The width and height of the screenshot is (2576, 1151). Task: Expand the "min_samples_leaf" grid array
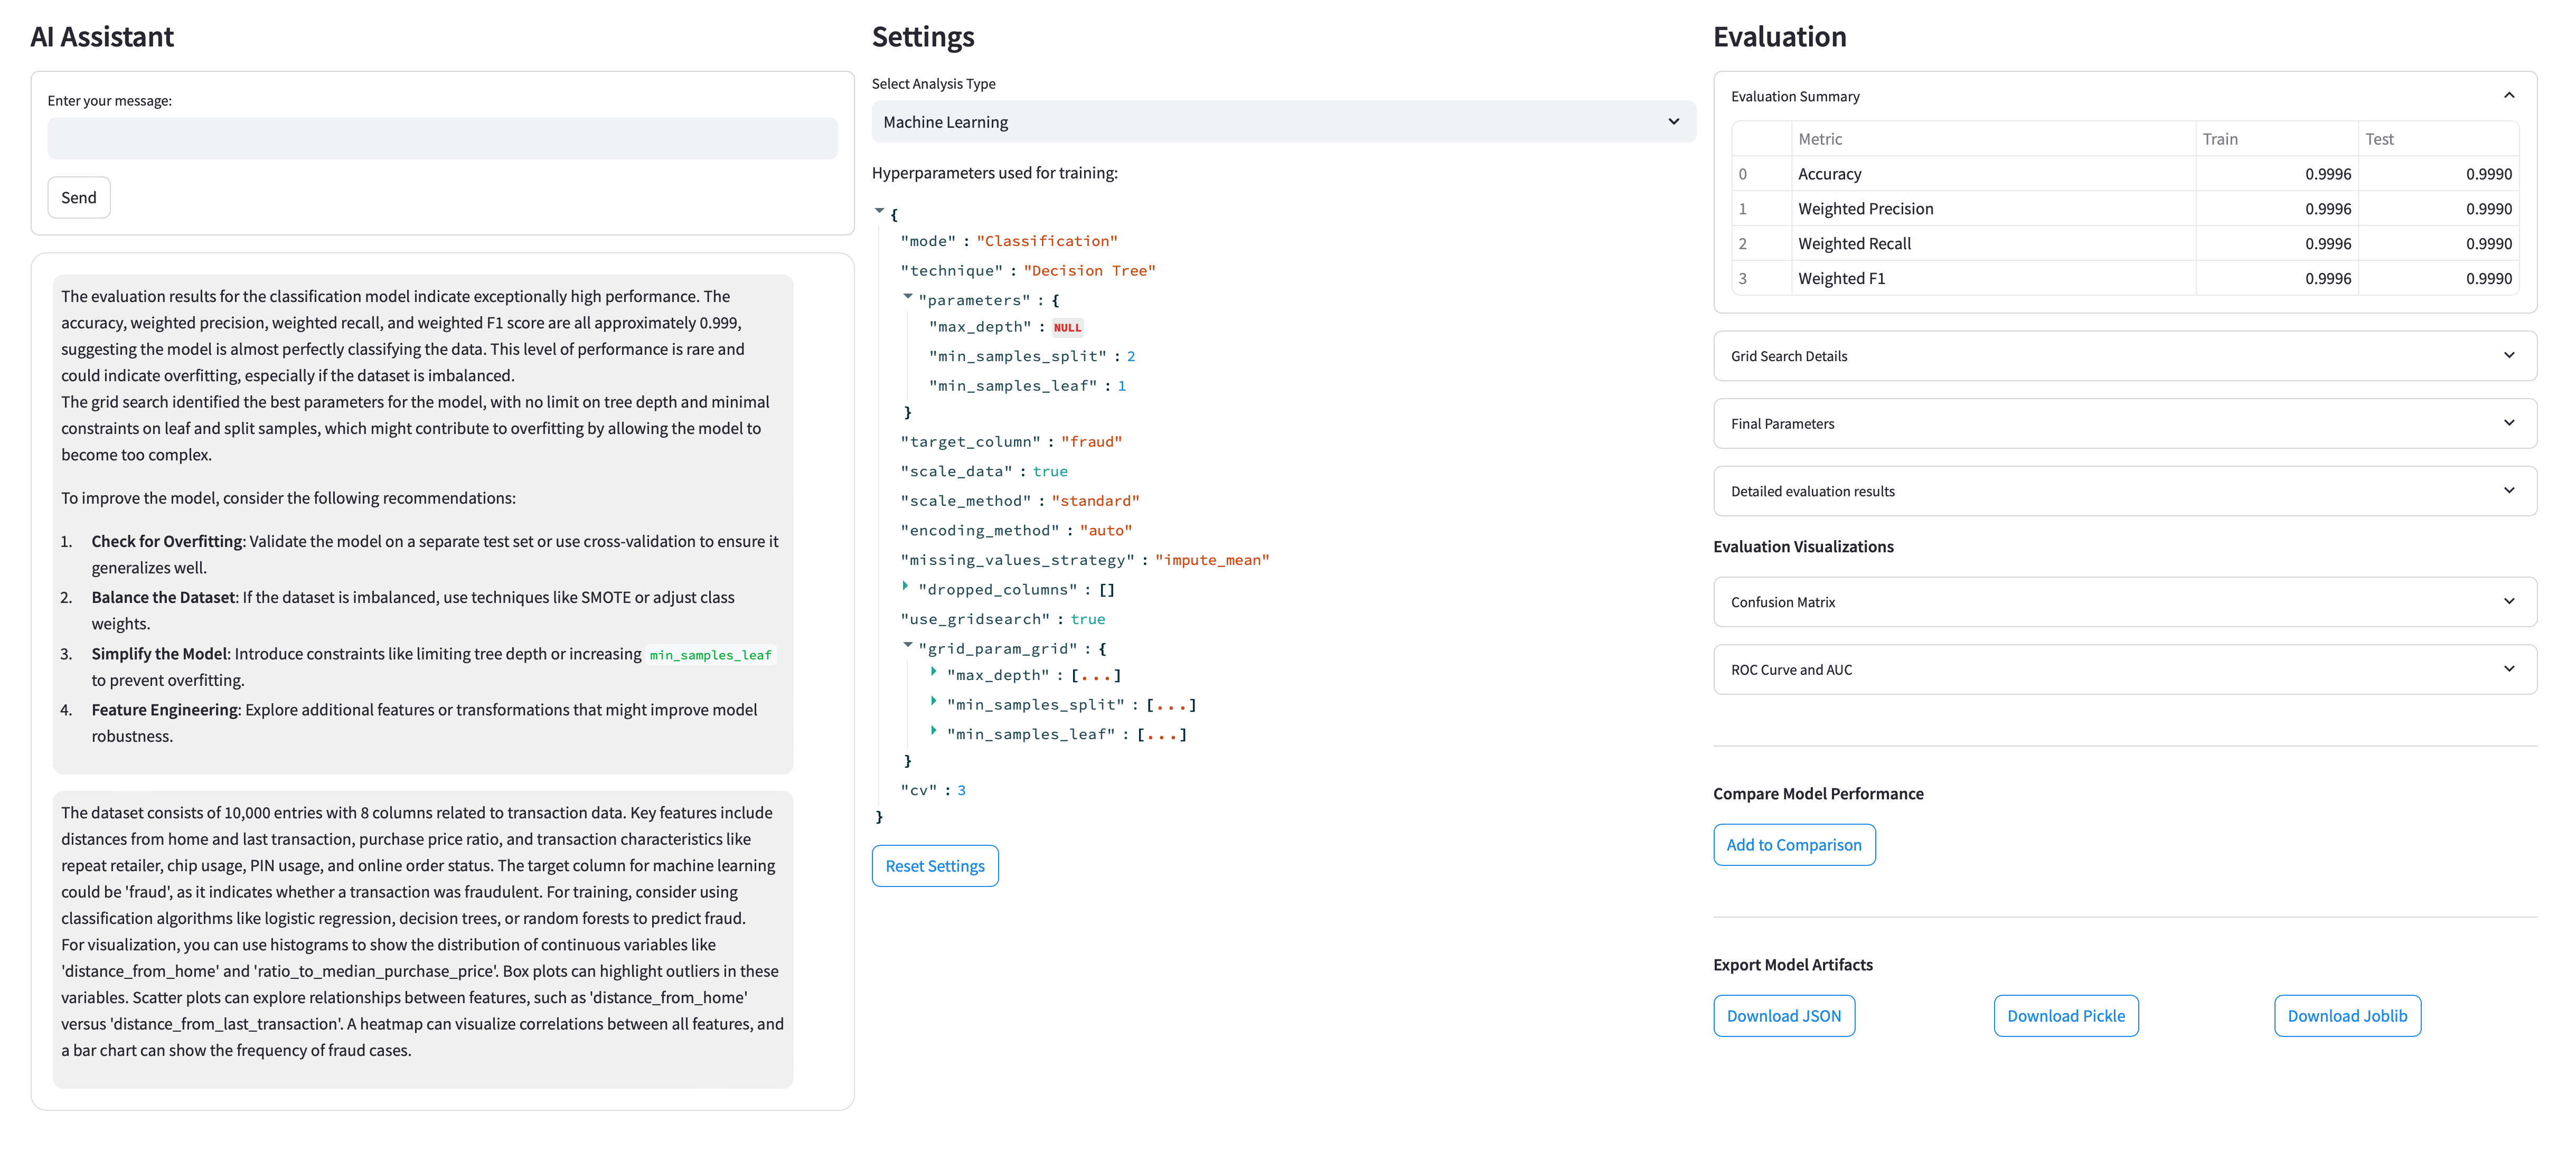(x=934, y=731)
